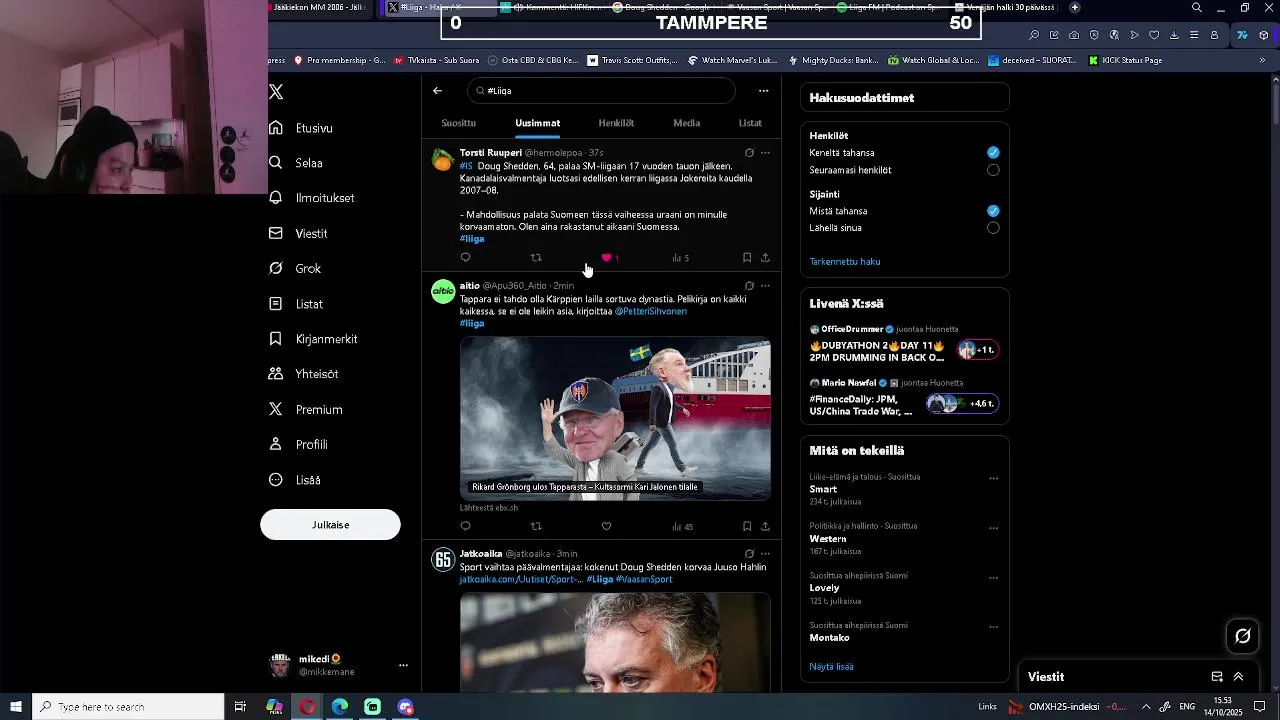Open new browser tab plus button
Image resolution: width=1280 pixels, height=720 pixels.
[1075, 8]
